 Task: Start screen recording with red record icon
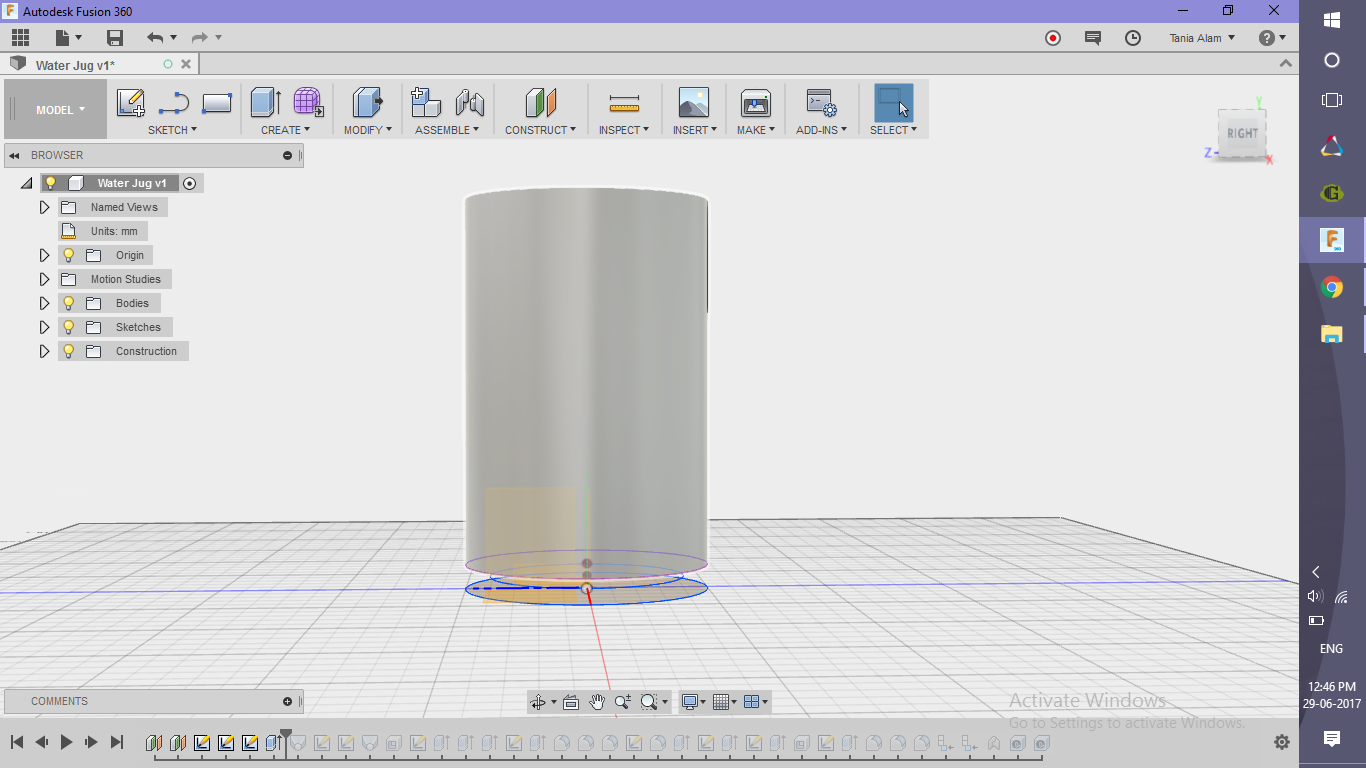(1053, 38)
